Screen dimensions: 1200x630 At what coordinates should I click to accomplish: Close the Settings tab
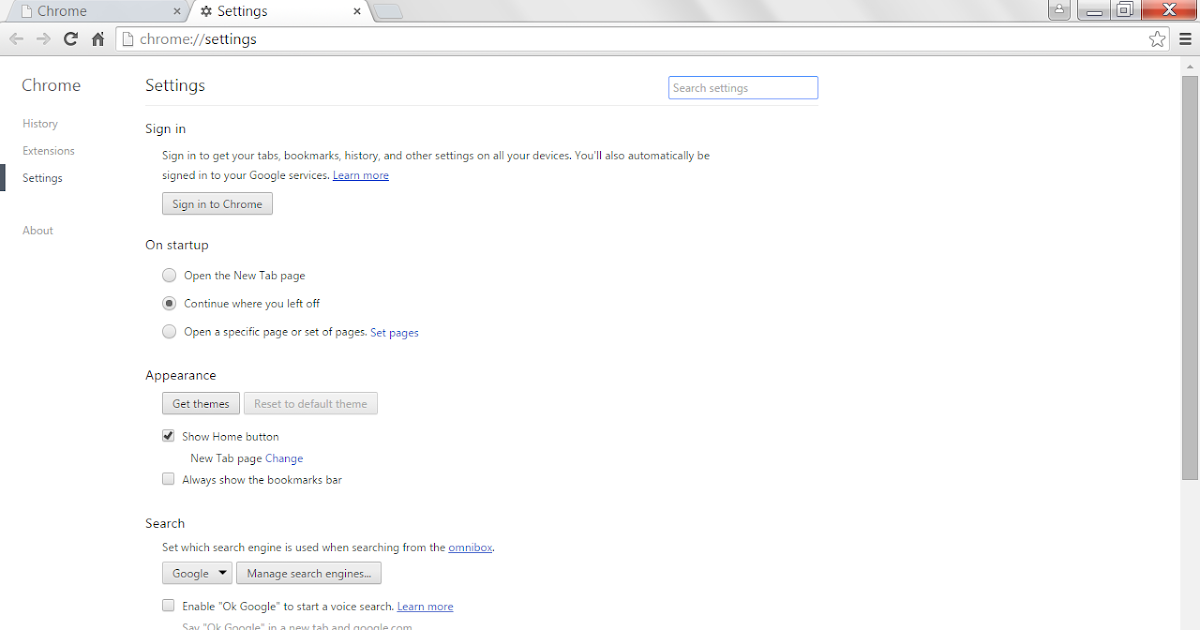pyautogui.click(x=357, y=11)
